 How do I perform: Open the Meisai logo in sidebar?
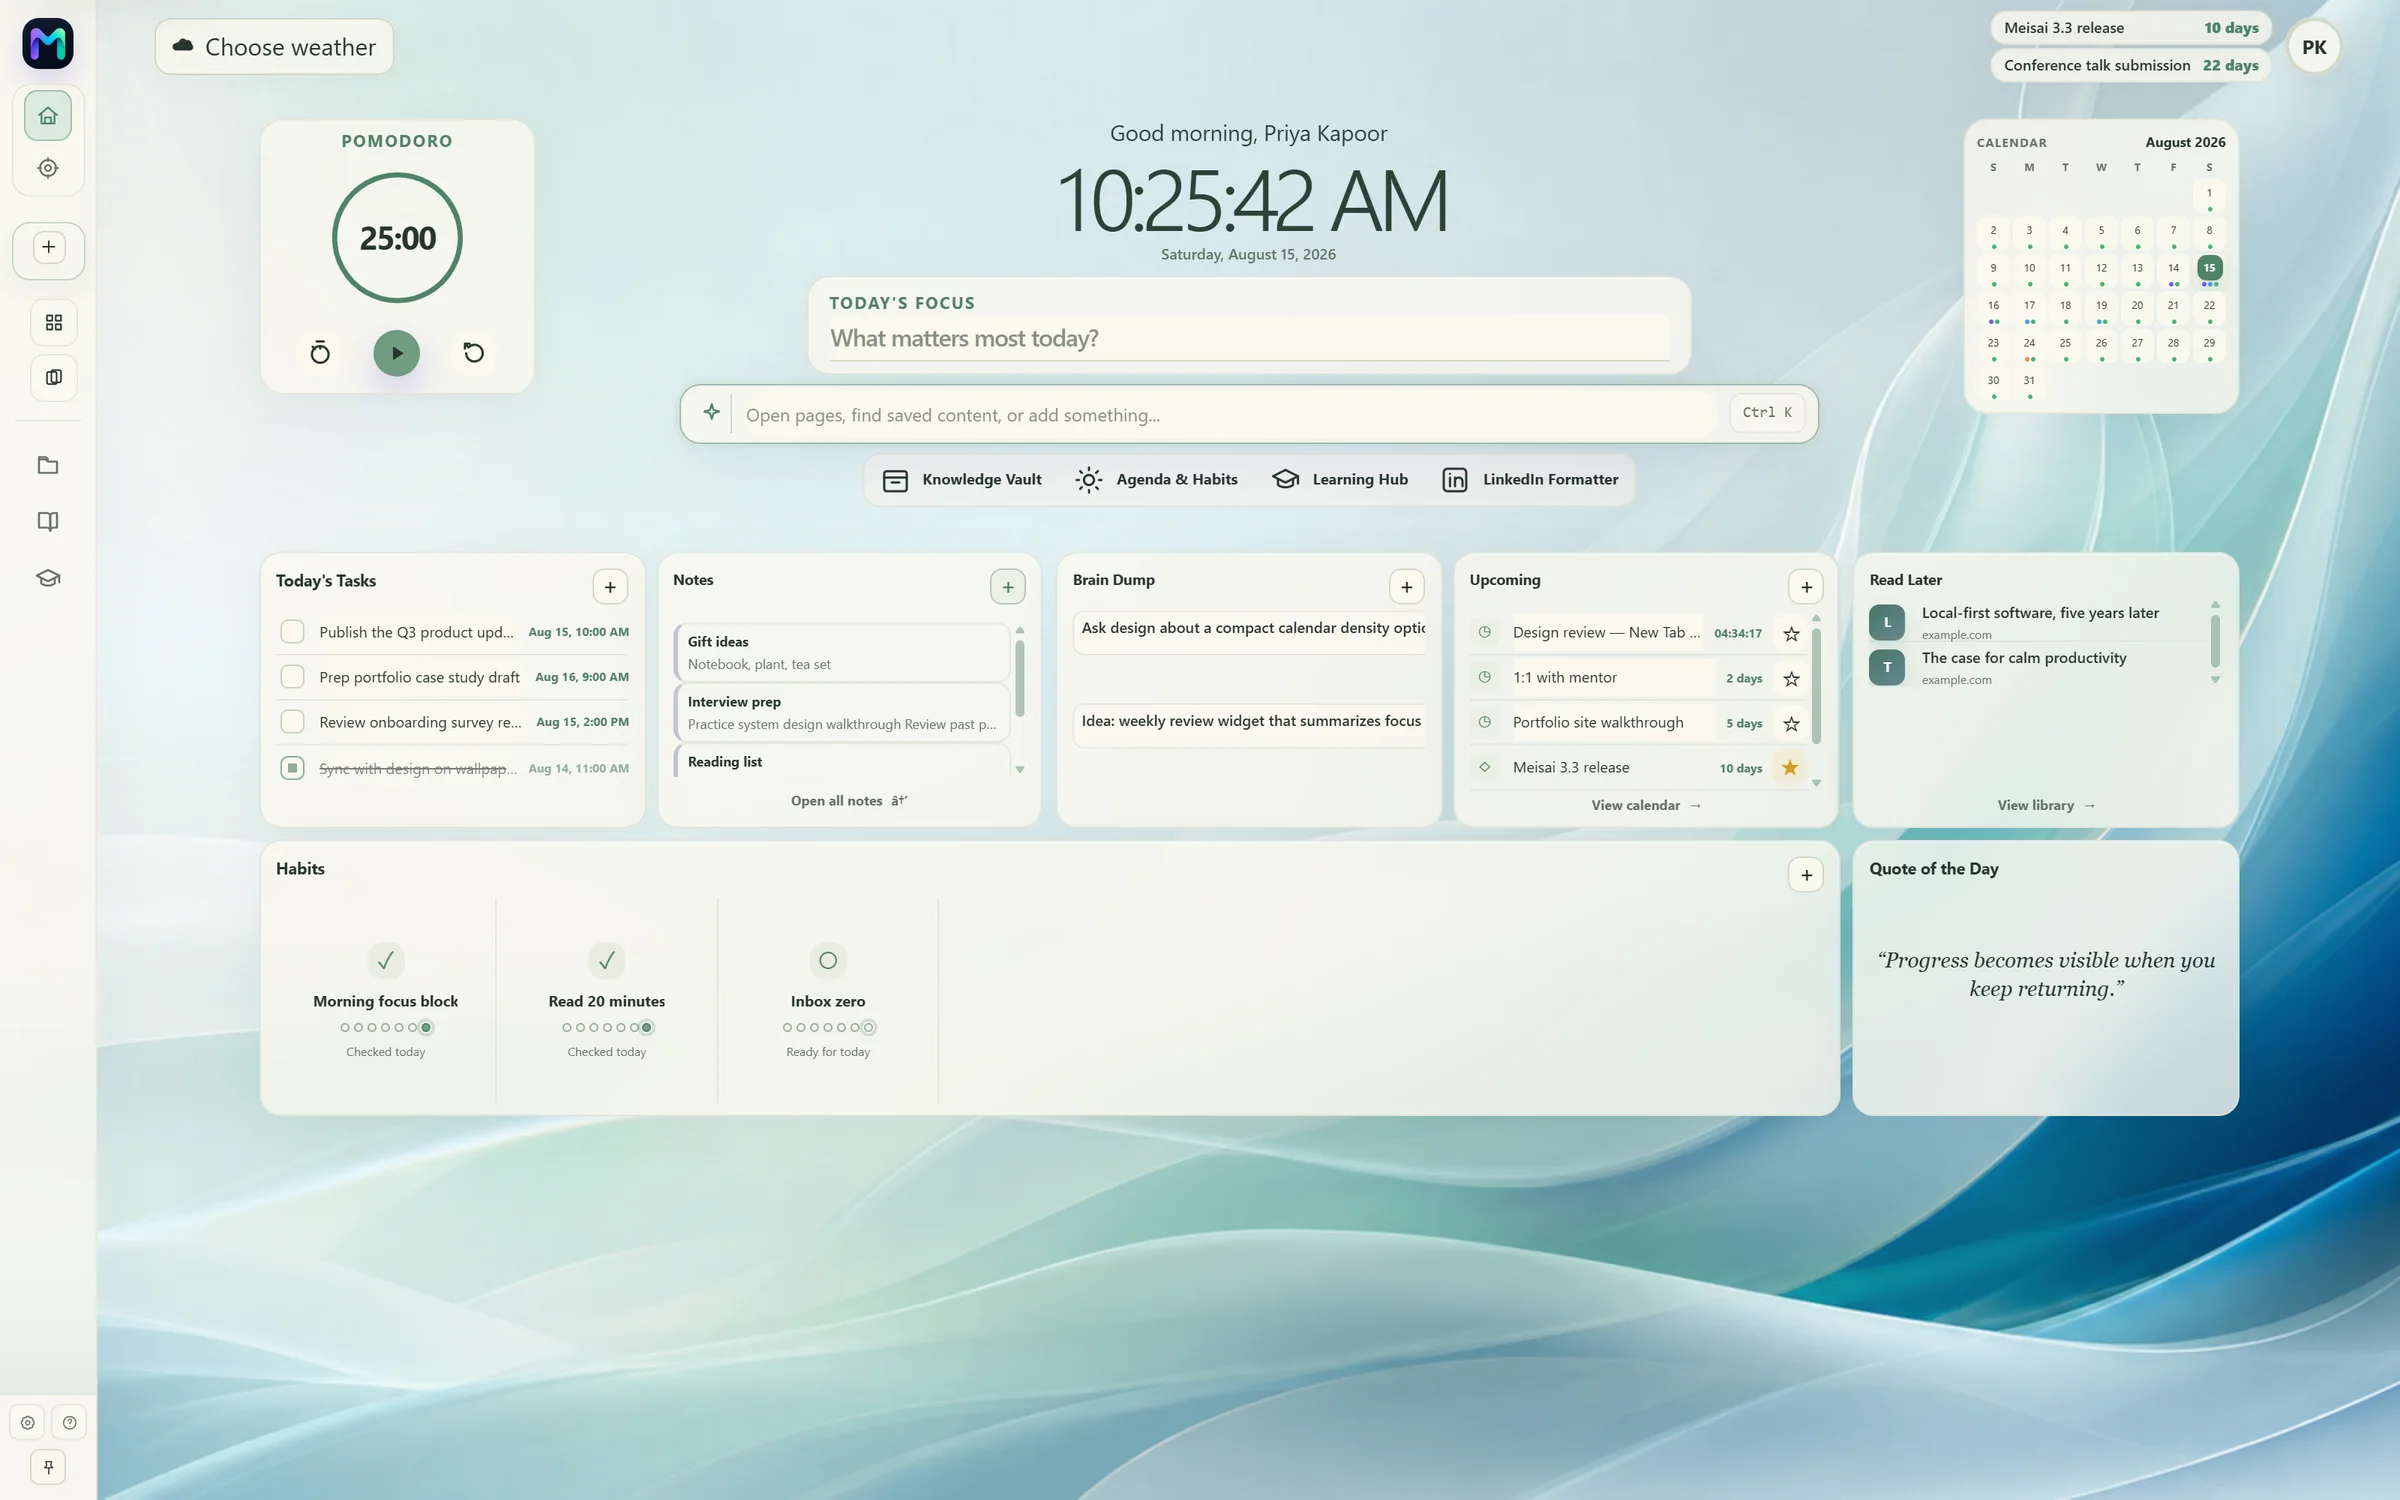pyautogui.click(x=48, y=44)
